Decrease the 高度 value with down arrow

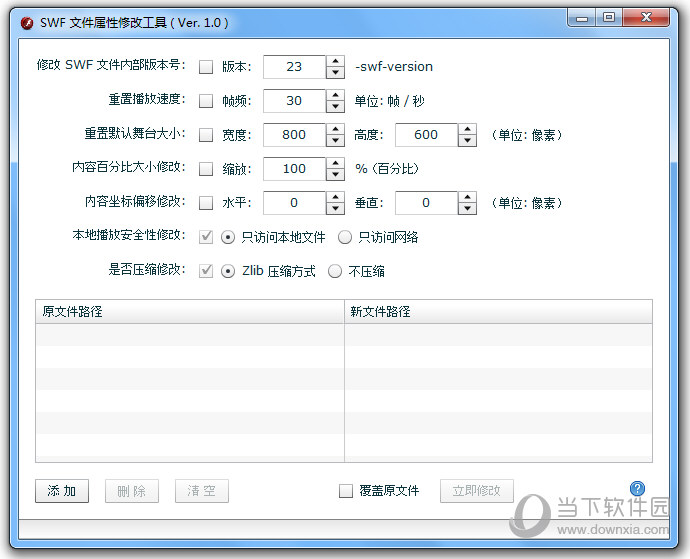point(467,140)
